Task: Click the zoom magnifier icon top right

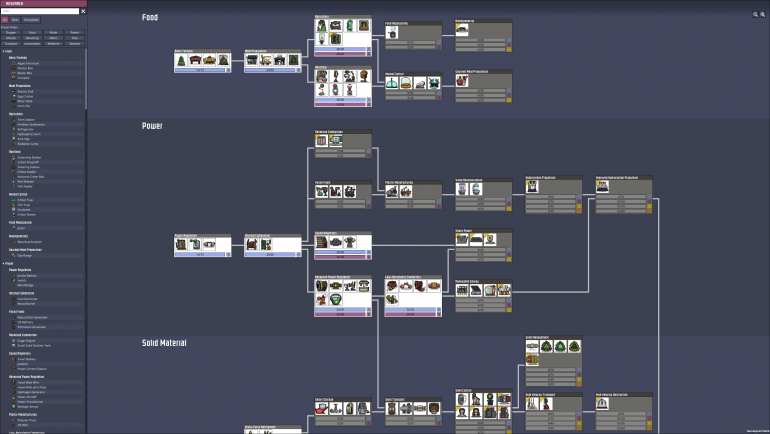Action: tap(755, 14)
